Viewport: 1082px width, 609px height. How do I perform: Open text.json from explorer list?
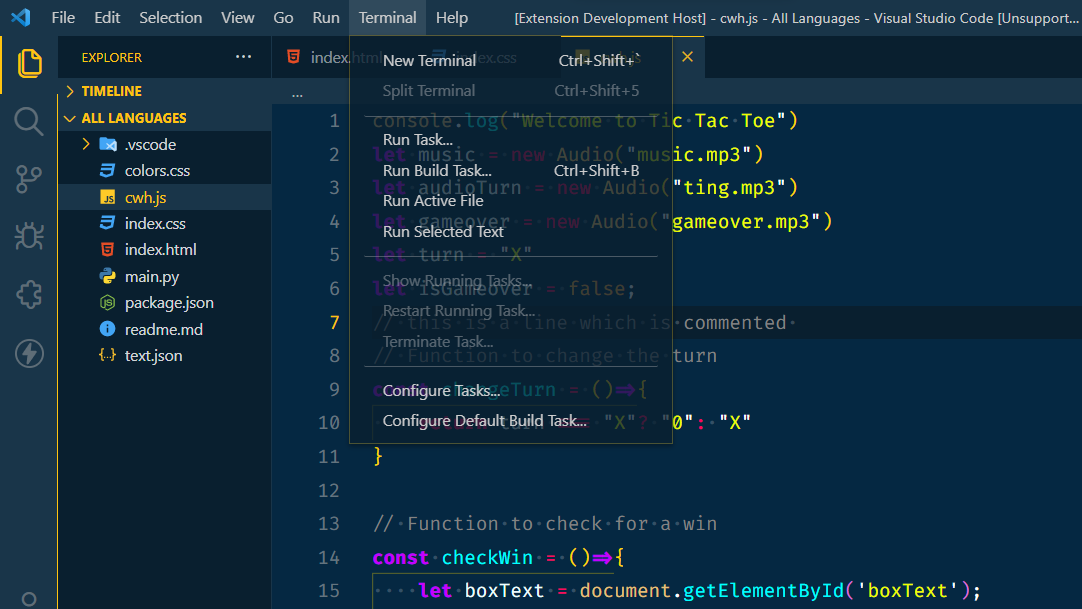coord(153,356)
